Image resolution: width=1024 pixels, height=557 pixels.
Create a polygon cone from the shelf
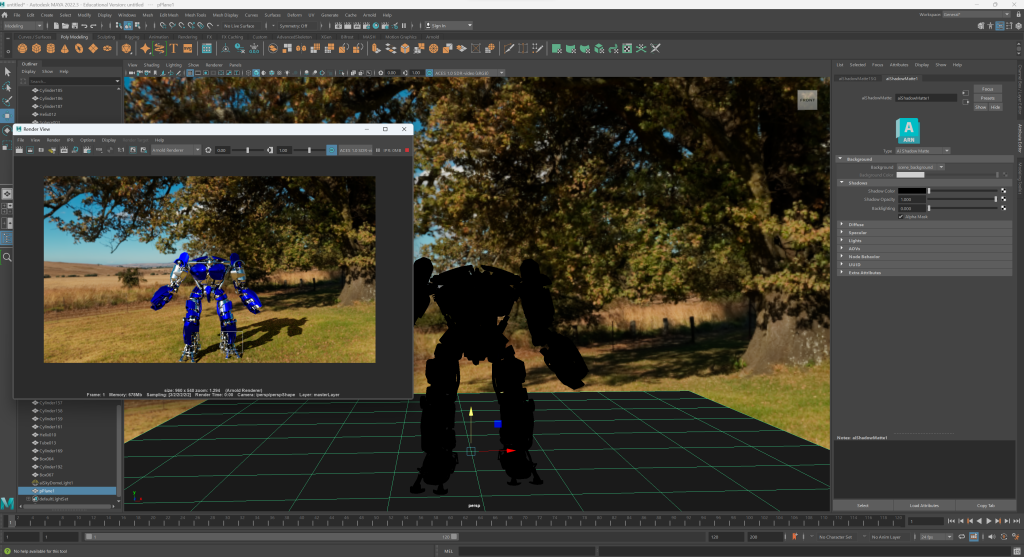pos(65,48)
